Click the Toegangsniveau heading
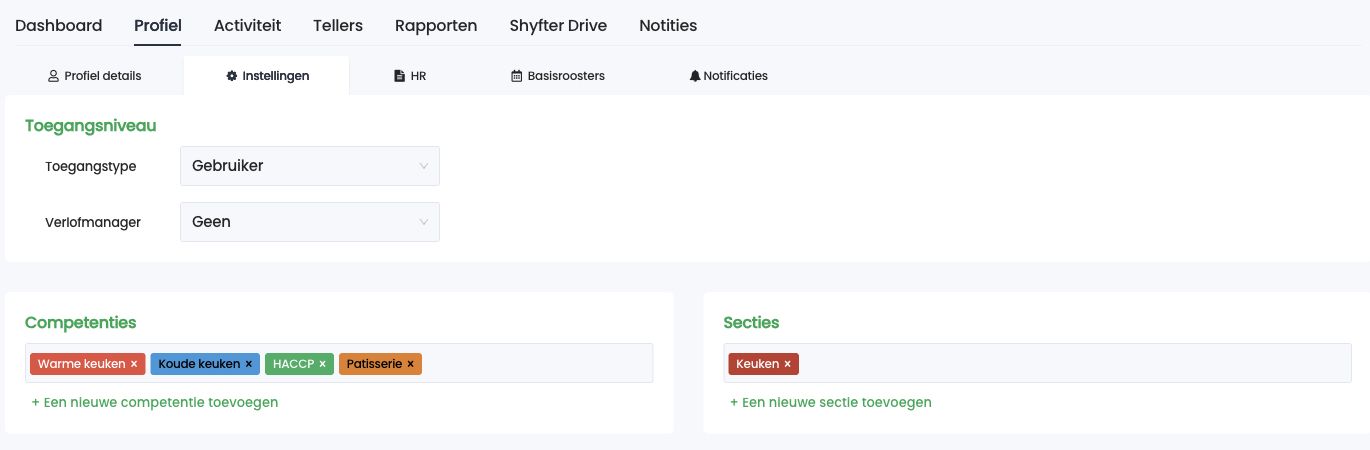Screen dimensions: 1370x450 (90, 126)
